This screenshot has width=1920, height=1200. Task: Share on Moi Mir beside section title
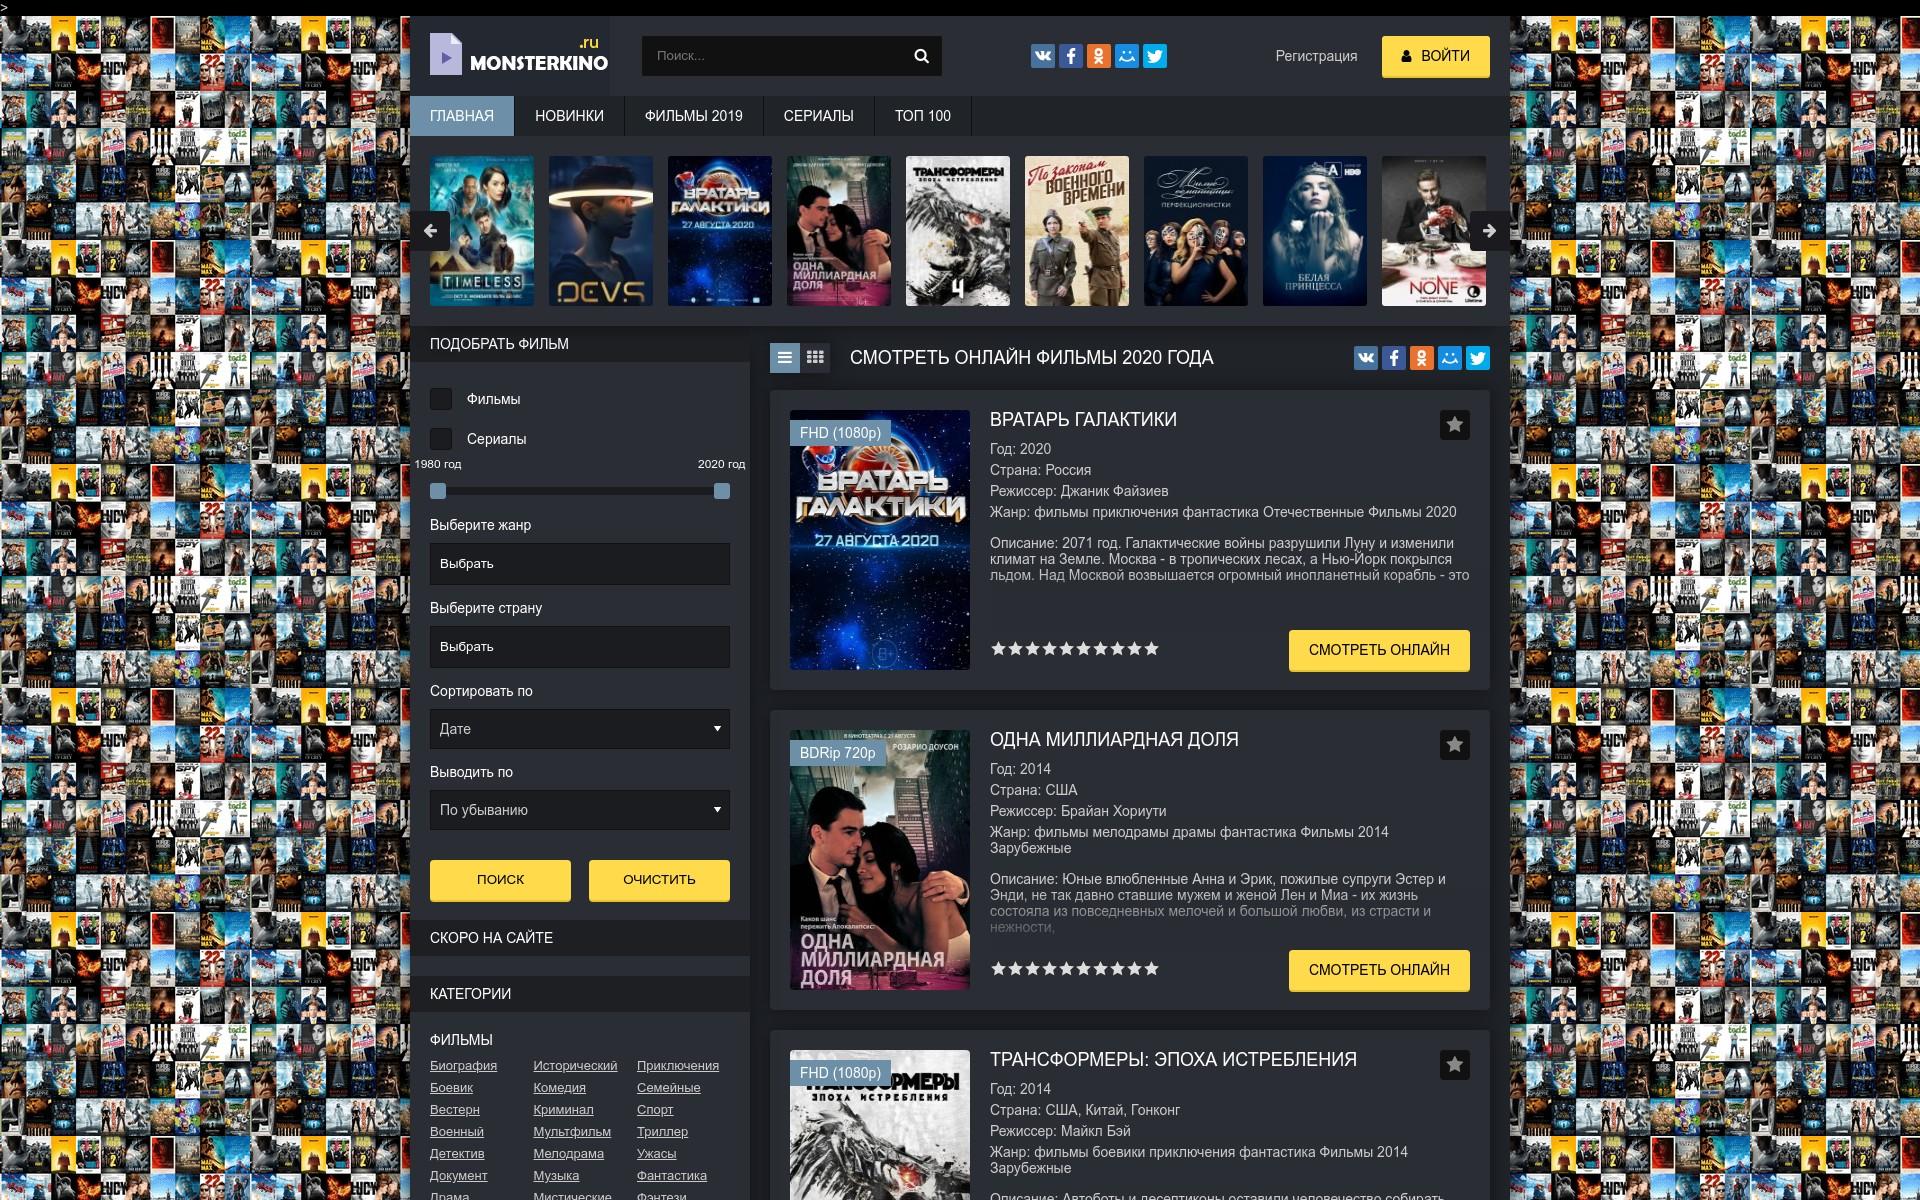(x=1450, y=358)
